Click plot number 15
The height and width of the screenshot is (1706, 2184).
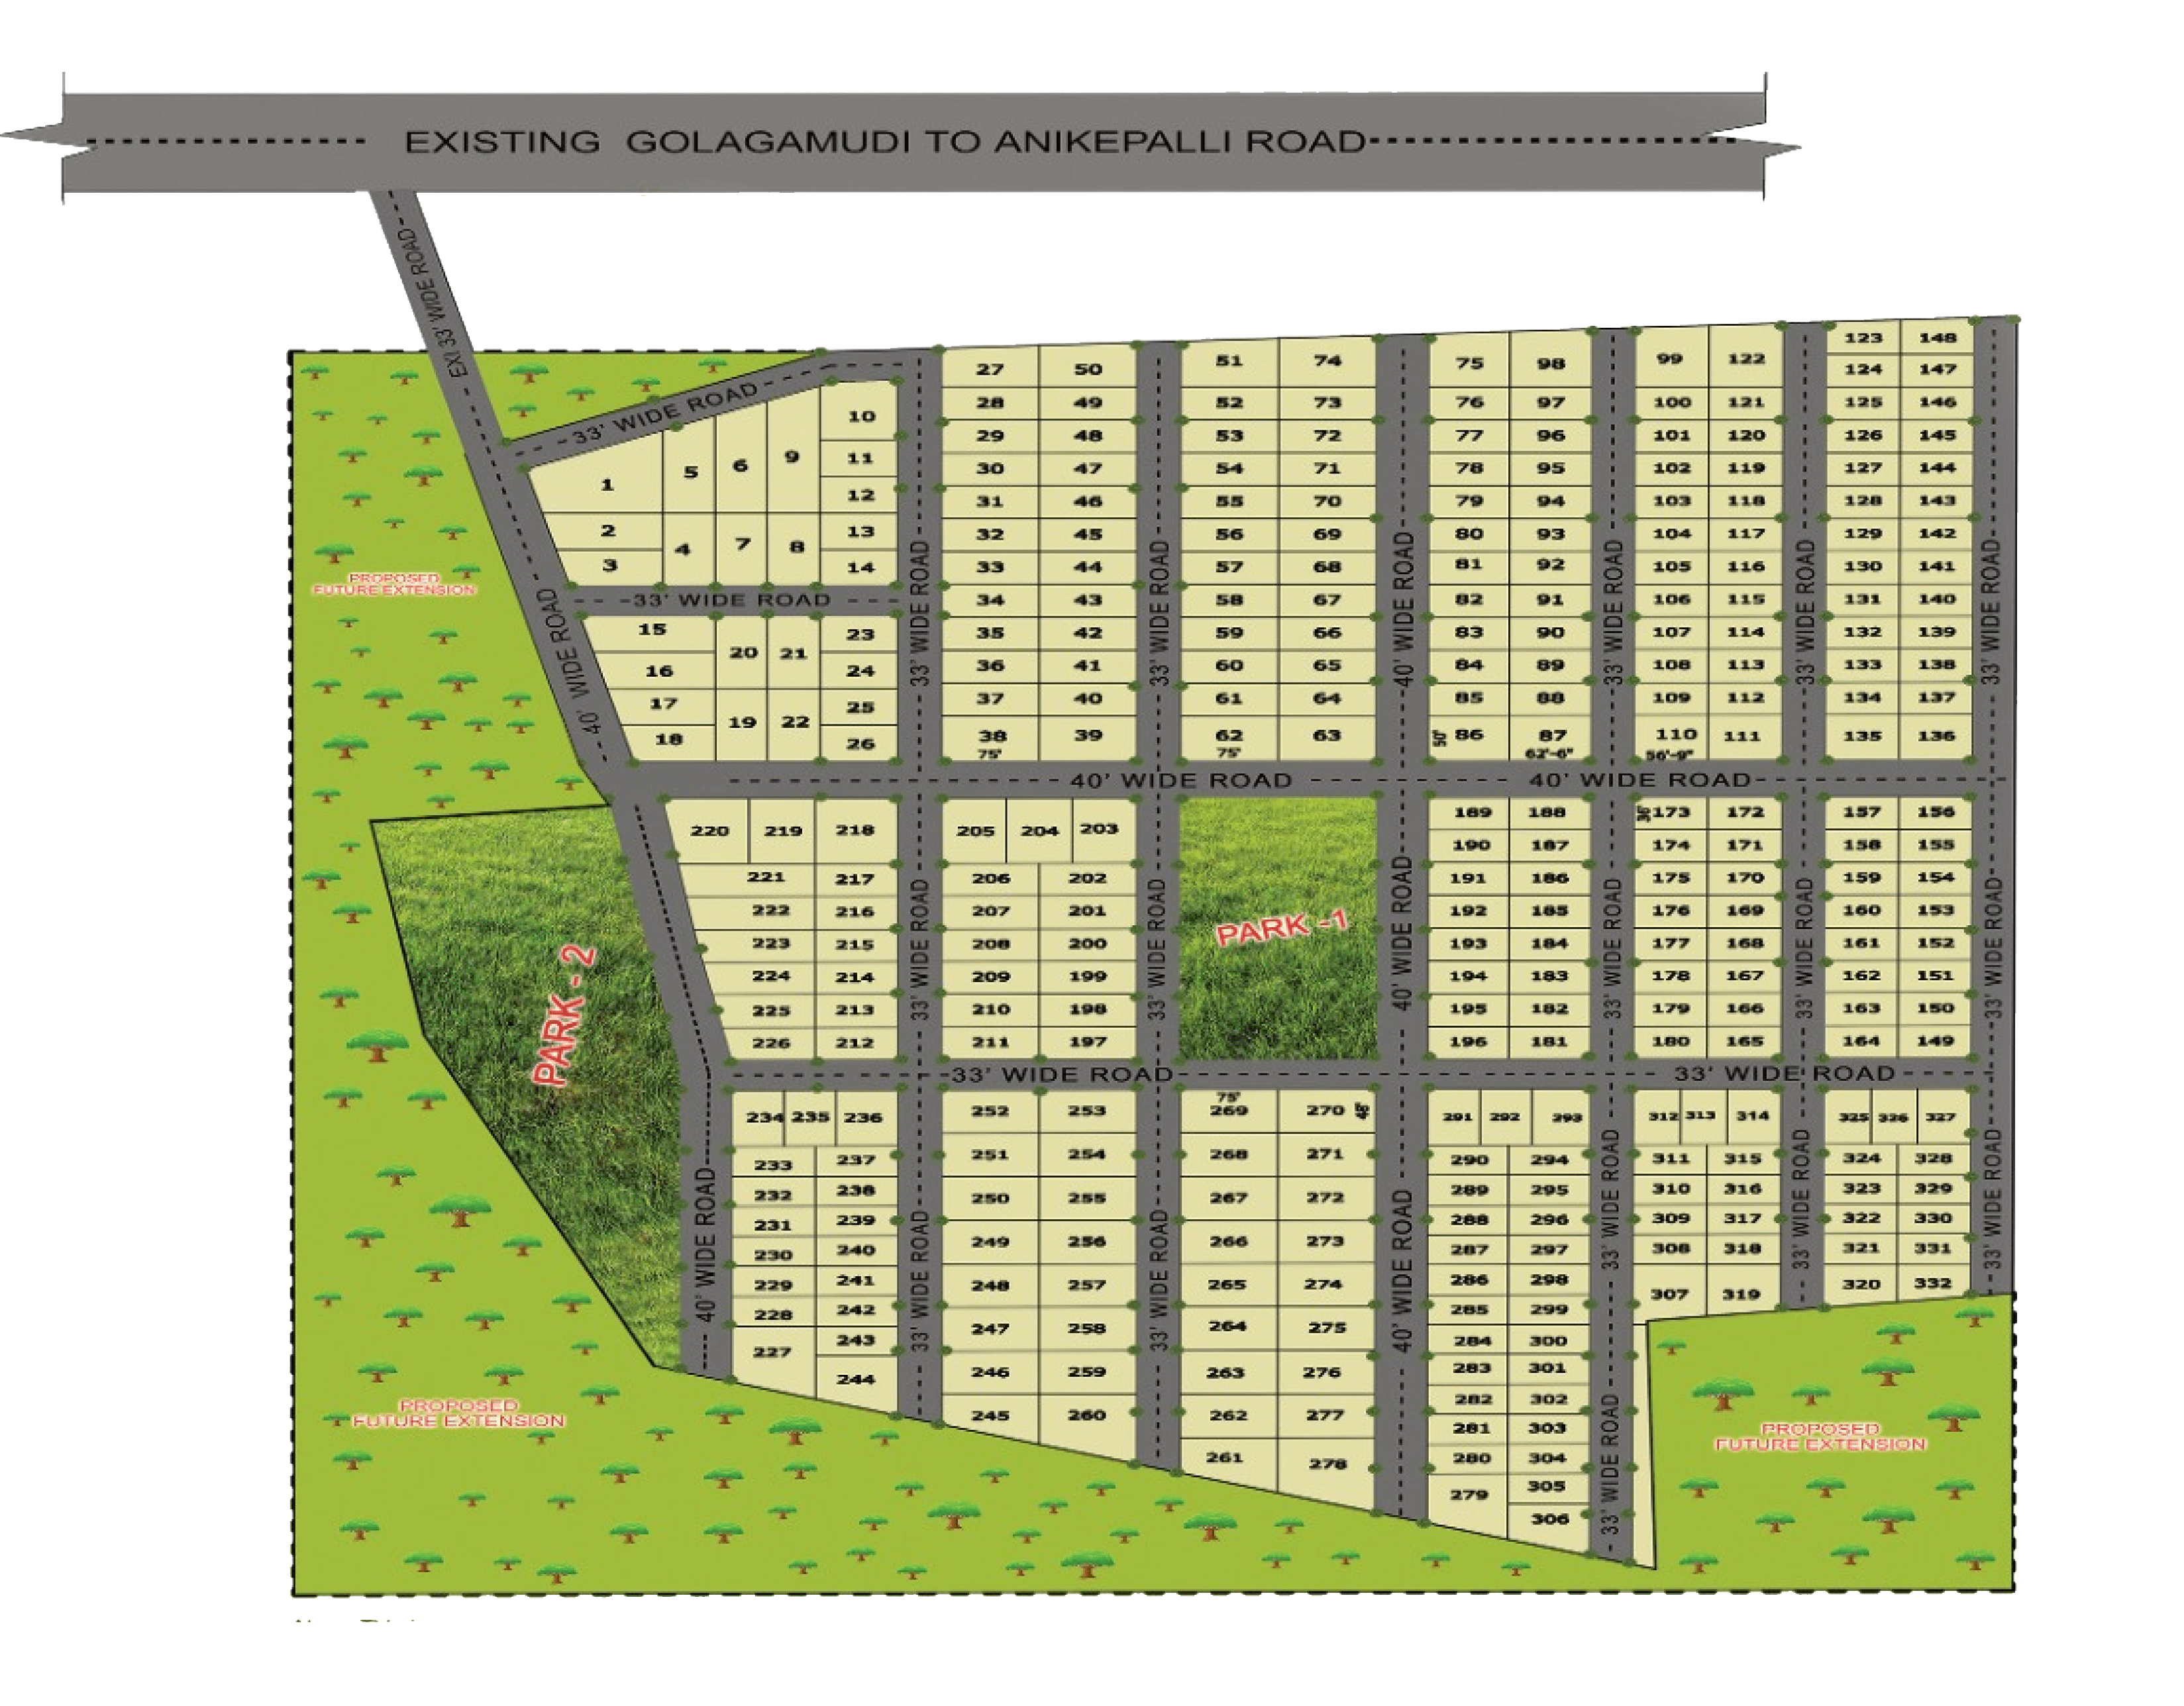[652, 630]
